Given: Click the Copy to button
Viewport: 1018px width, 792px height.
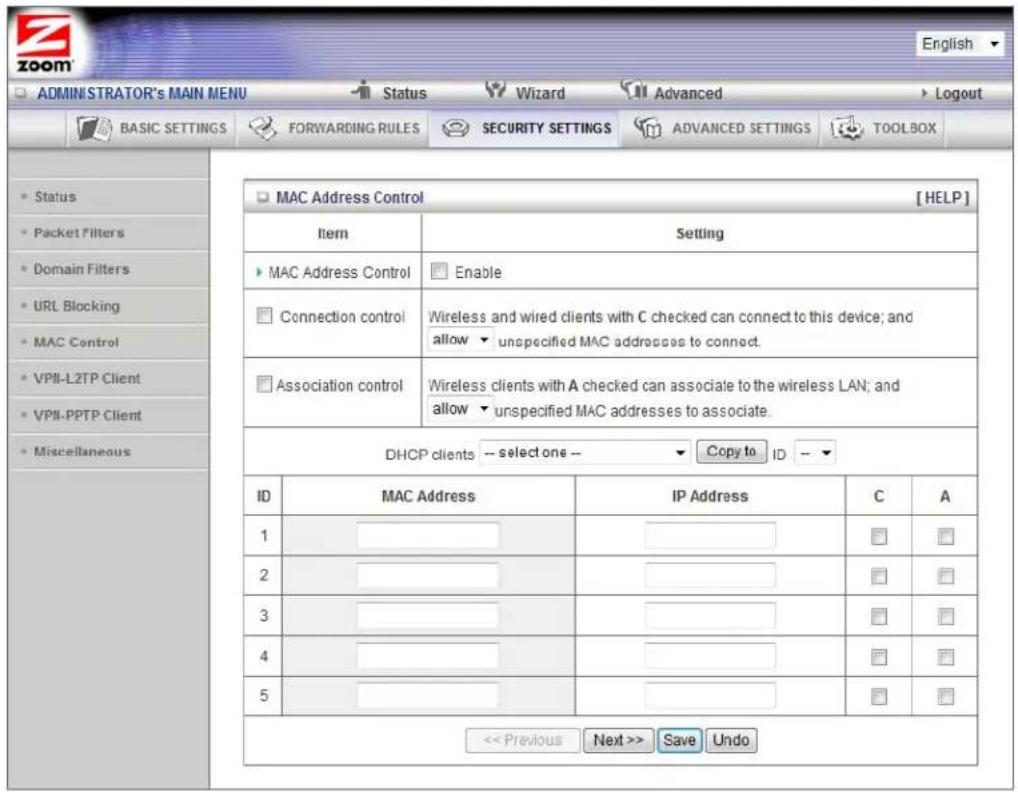Looking at the screenshot, I should coord(731,451).
